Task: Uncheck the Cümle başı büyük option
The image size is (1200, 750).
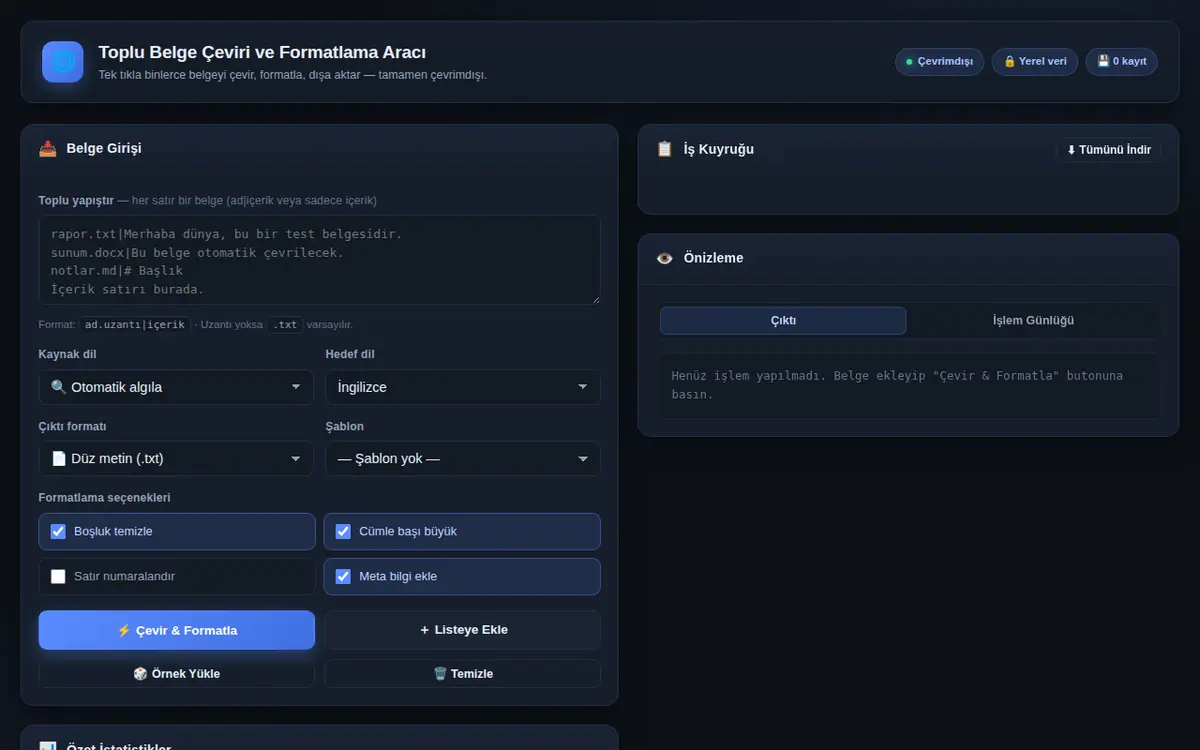Action: pyautogui.click(x=343, y=532)
